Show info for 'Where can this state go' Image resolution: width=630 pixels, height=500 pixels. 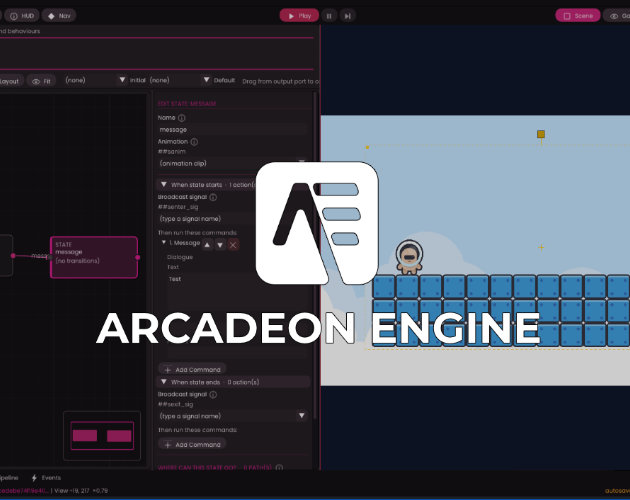pos(279,467)
